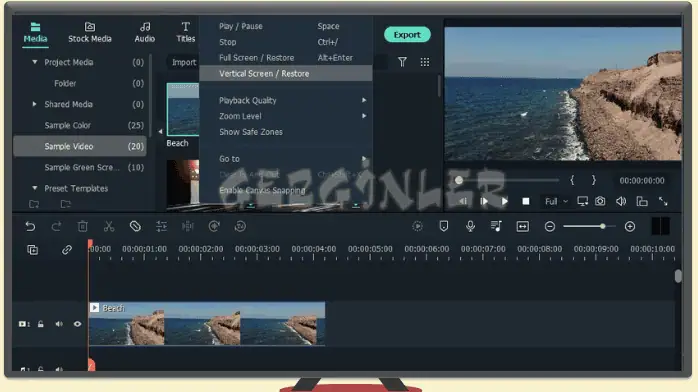This screenshot has width=698, height=392.
Task: Split the clip with the scissors icon
Action: (109, 226)
